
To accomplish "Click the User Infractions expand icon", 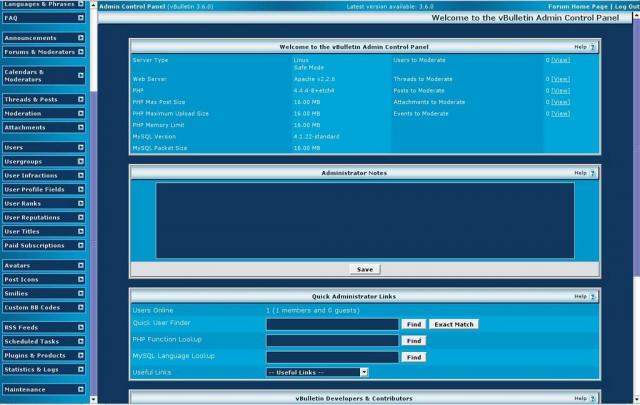I will 80,175.
